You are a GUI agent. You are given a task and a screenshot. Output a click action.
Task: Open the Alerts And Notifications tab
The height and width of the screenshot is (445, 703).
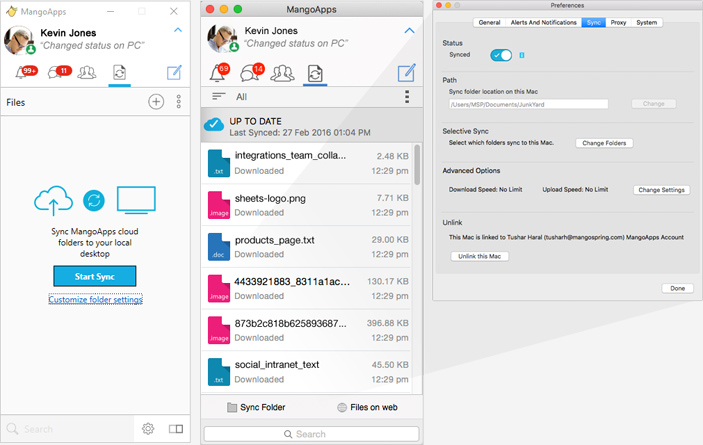pos(543,22)
